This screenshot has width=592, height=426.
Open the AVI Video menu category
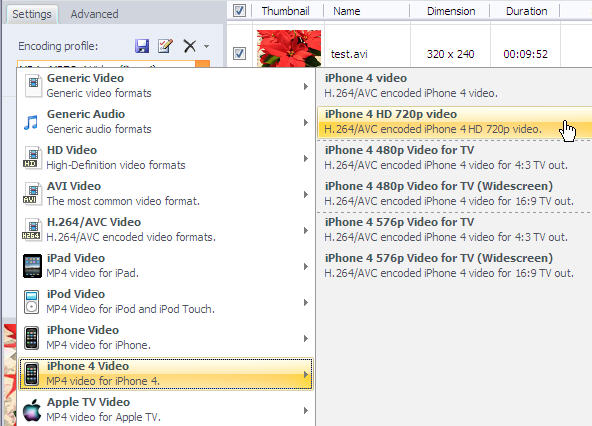click(166, 193)
